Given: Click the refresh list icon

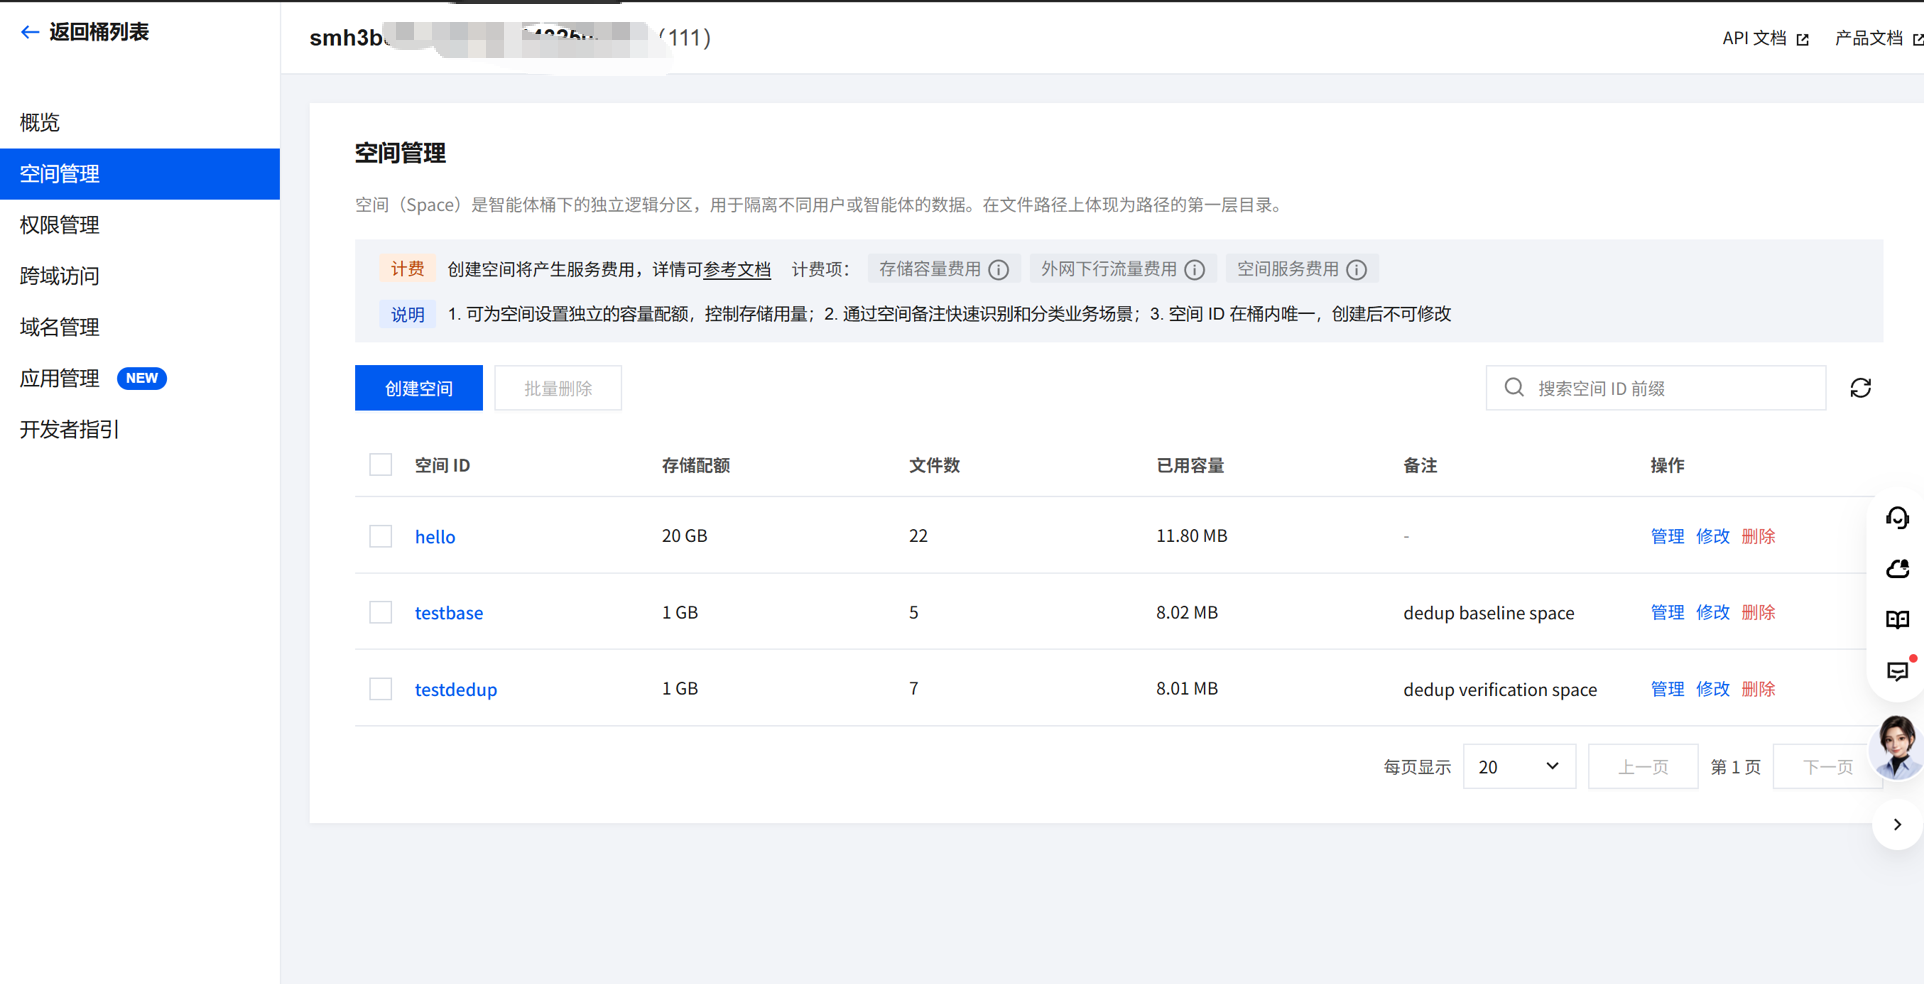Looking at the screenshot, I should pos(1860,388).
